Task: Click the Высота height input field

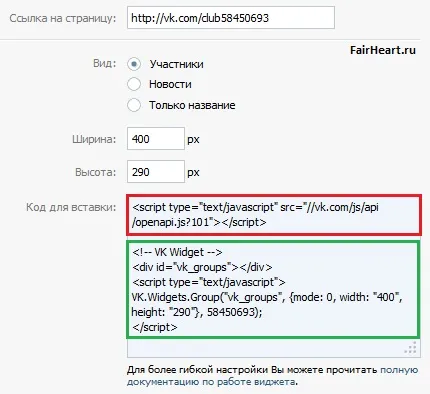Action: [156, 171]
